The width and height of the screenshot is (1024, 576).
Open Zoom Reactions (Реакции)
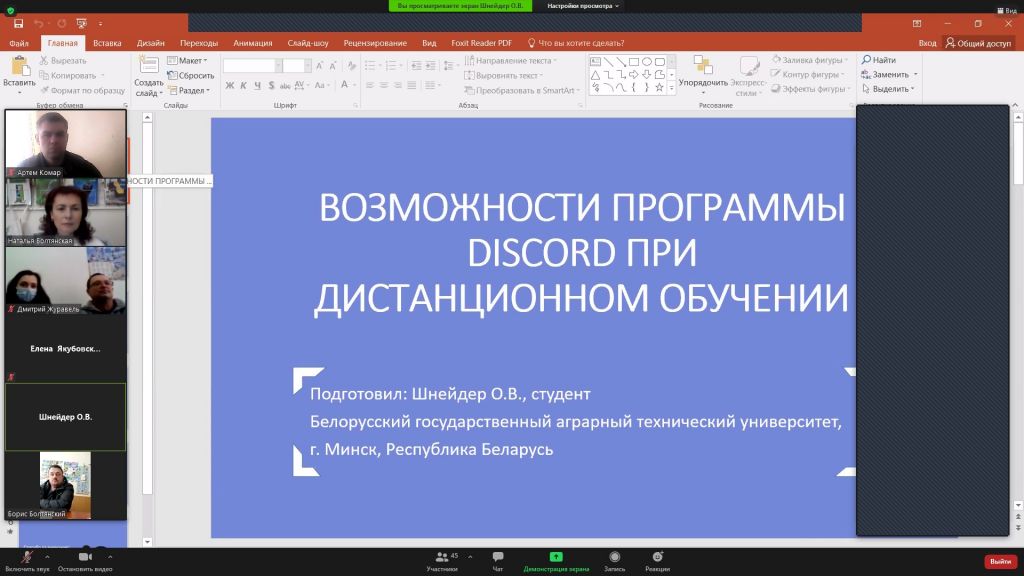pos(657,557)
